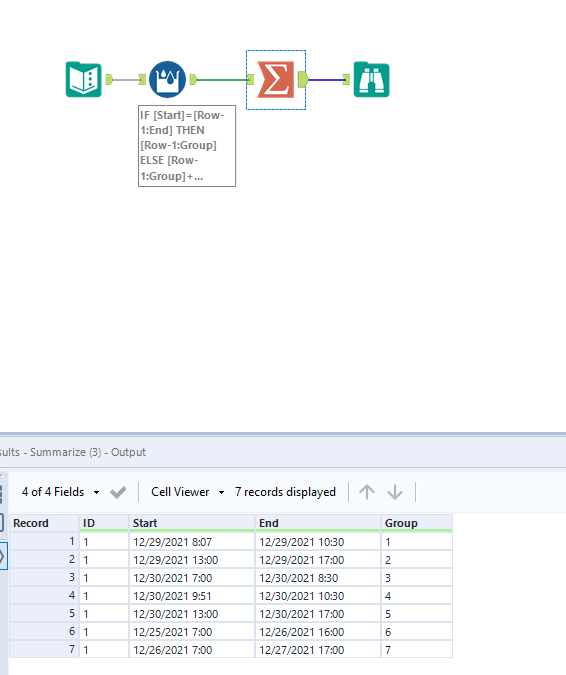The height and width of the screenshot is (675, 566).
Task: Select cell with End 12/29/2021 10:30
Action: [318, 542]
